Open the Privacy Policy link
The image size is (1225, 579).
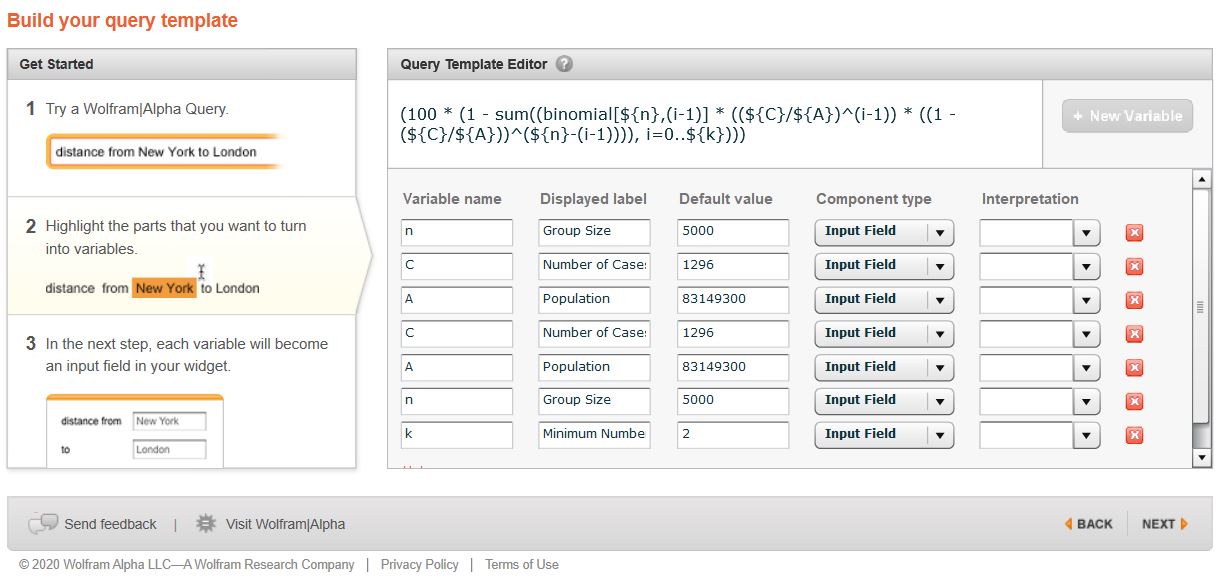coord(419,565)
